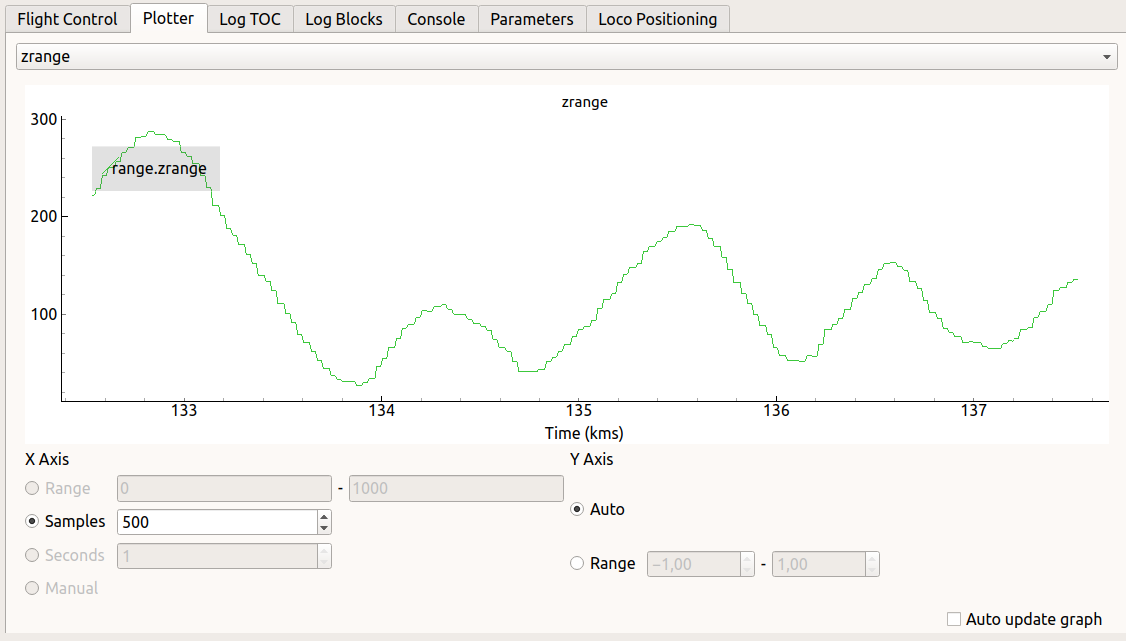Click the zrange plot title

coord(584,102)
